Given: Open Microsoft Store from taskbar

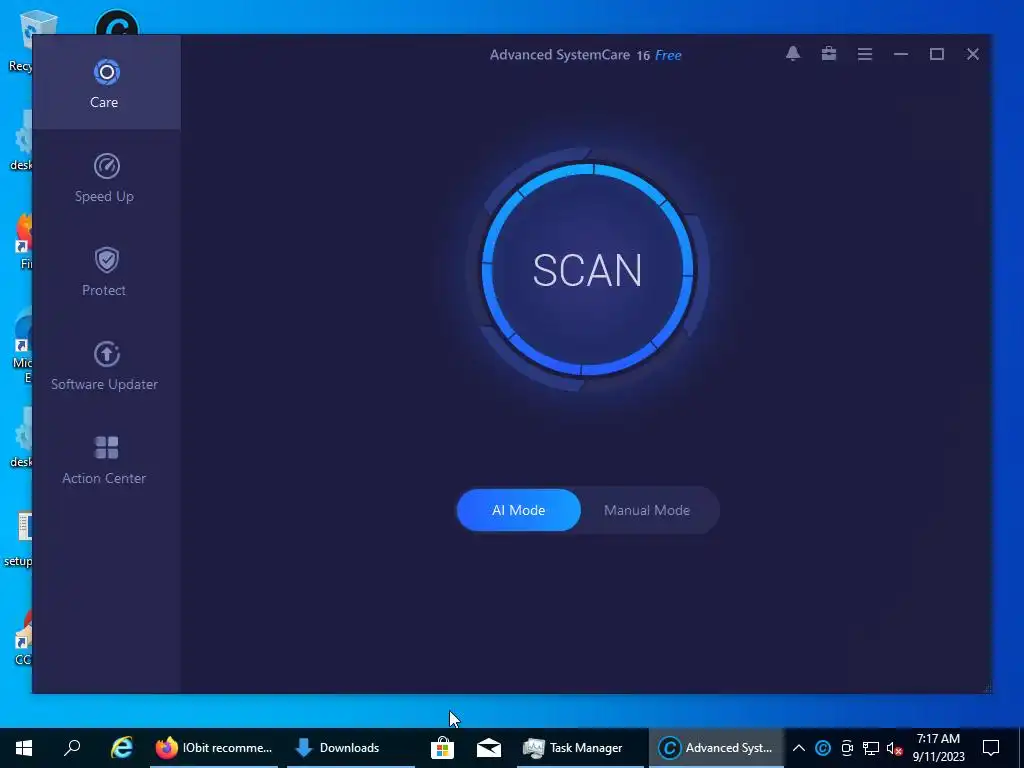Looking at the screenshot, I should 442,748.
